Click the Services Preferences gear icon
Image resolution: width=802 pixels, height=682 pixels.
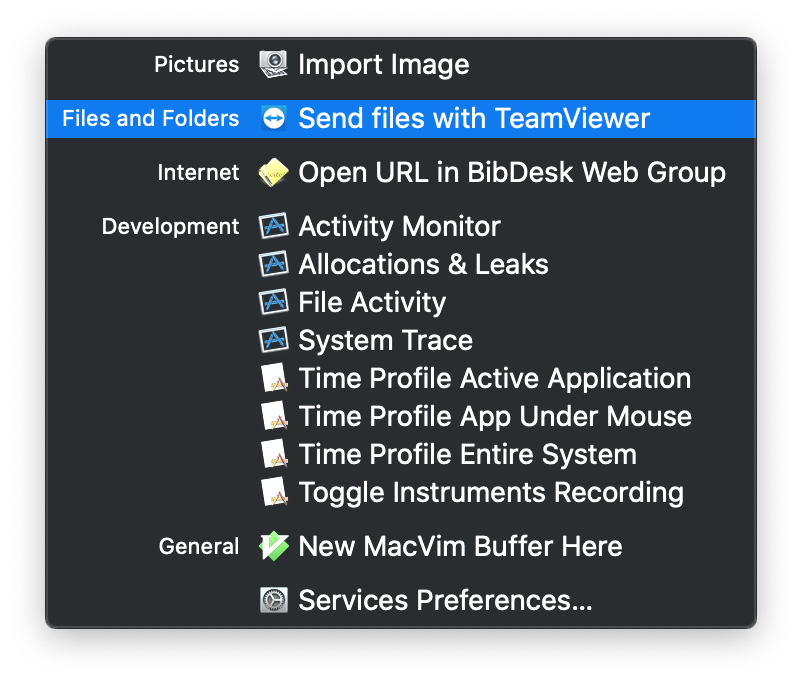tap(273, 601)
